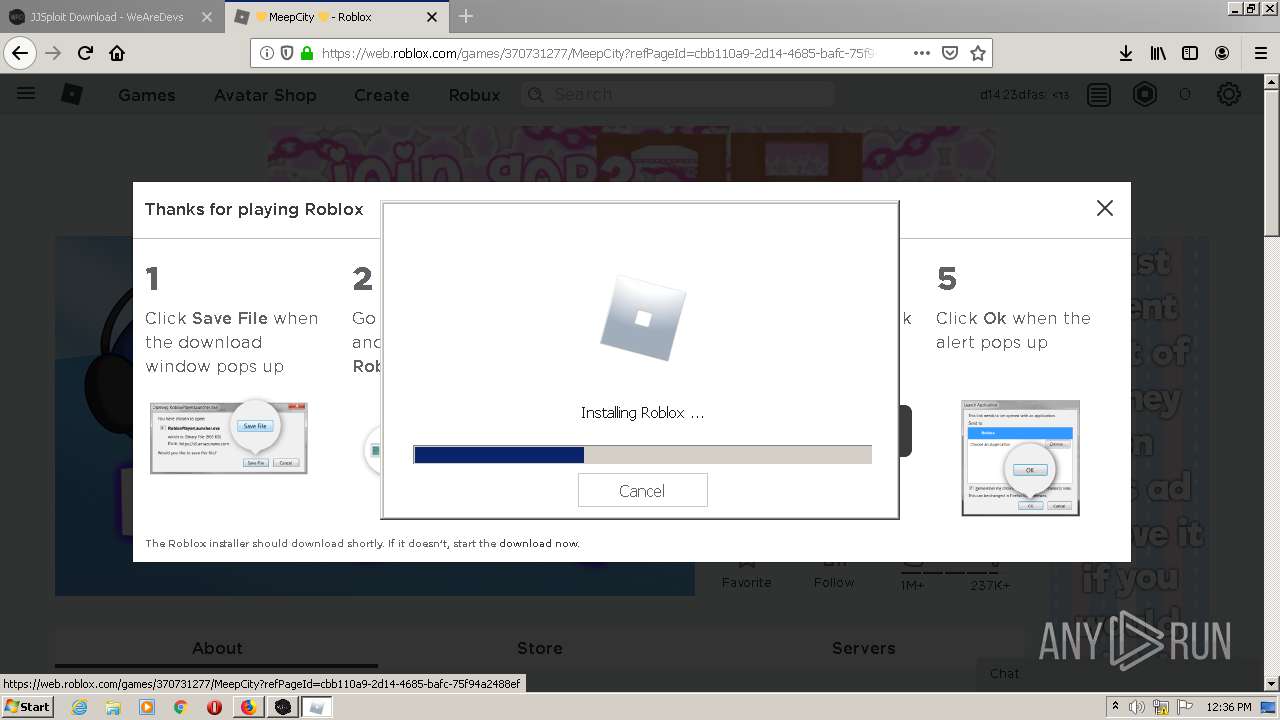
Task: Open the Robux hexagon icon
Action: (x=1145, y=95)
